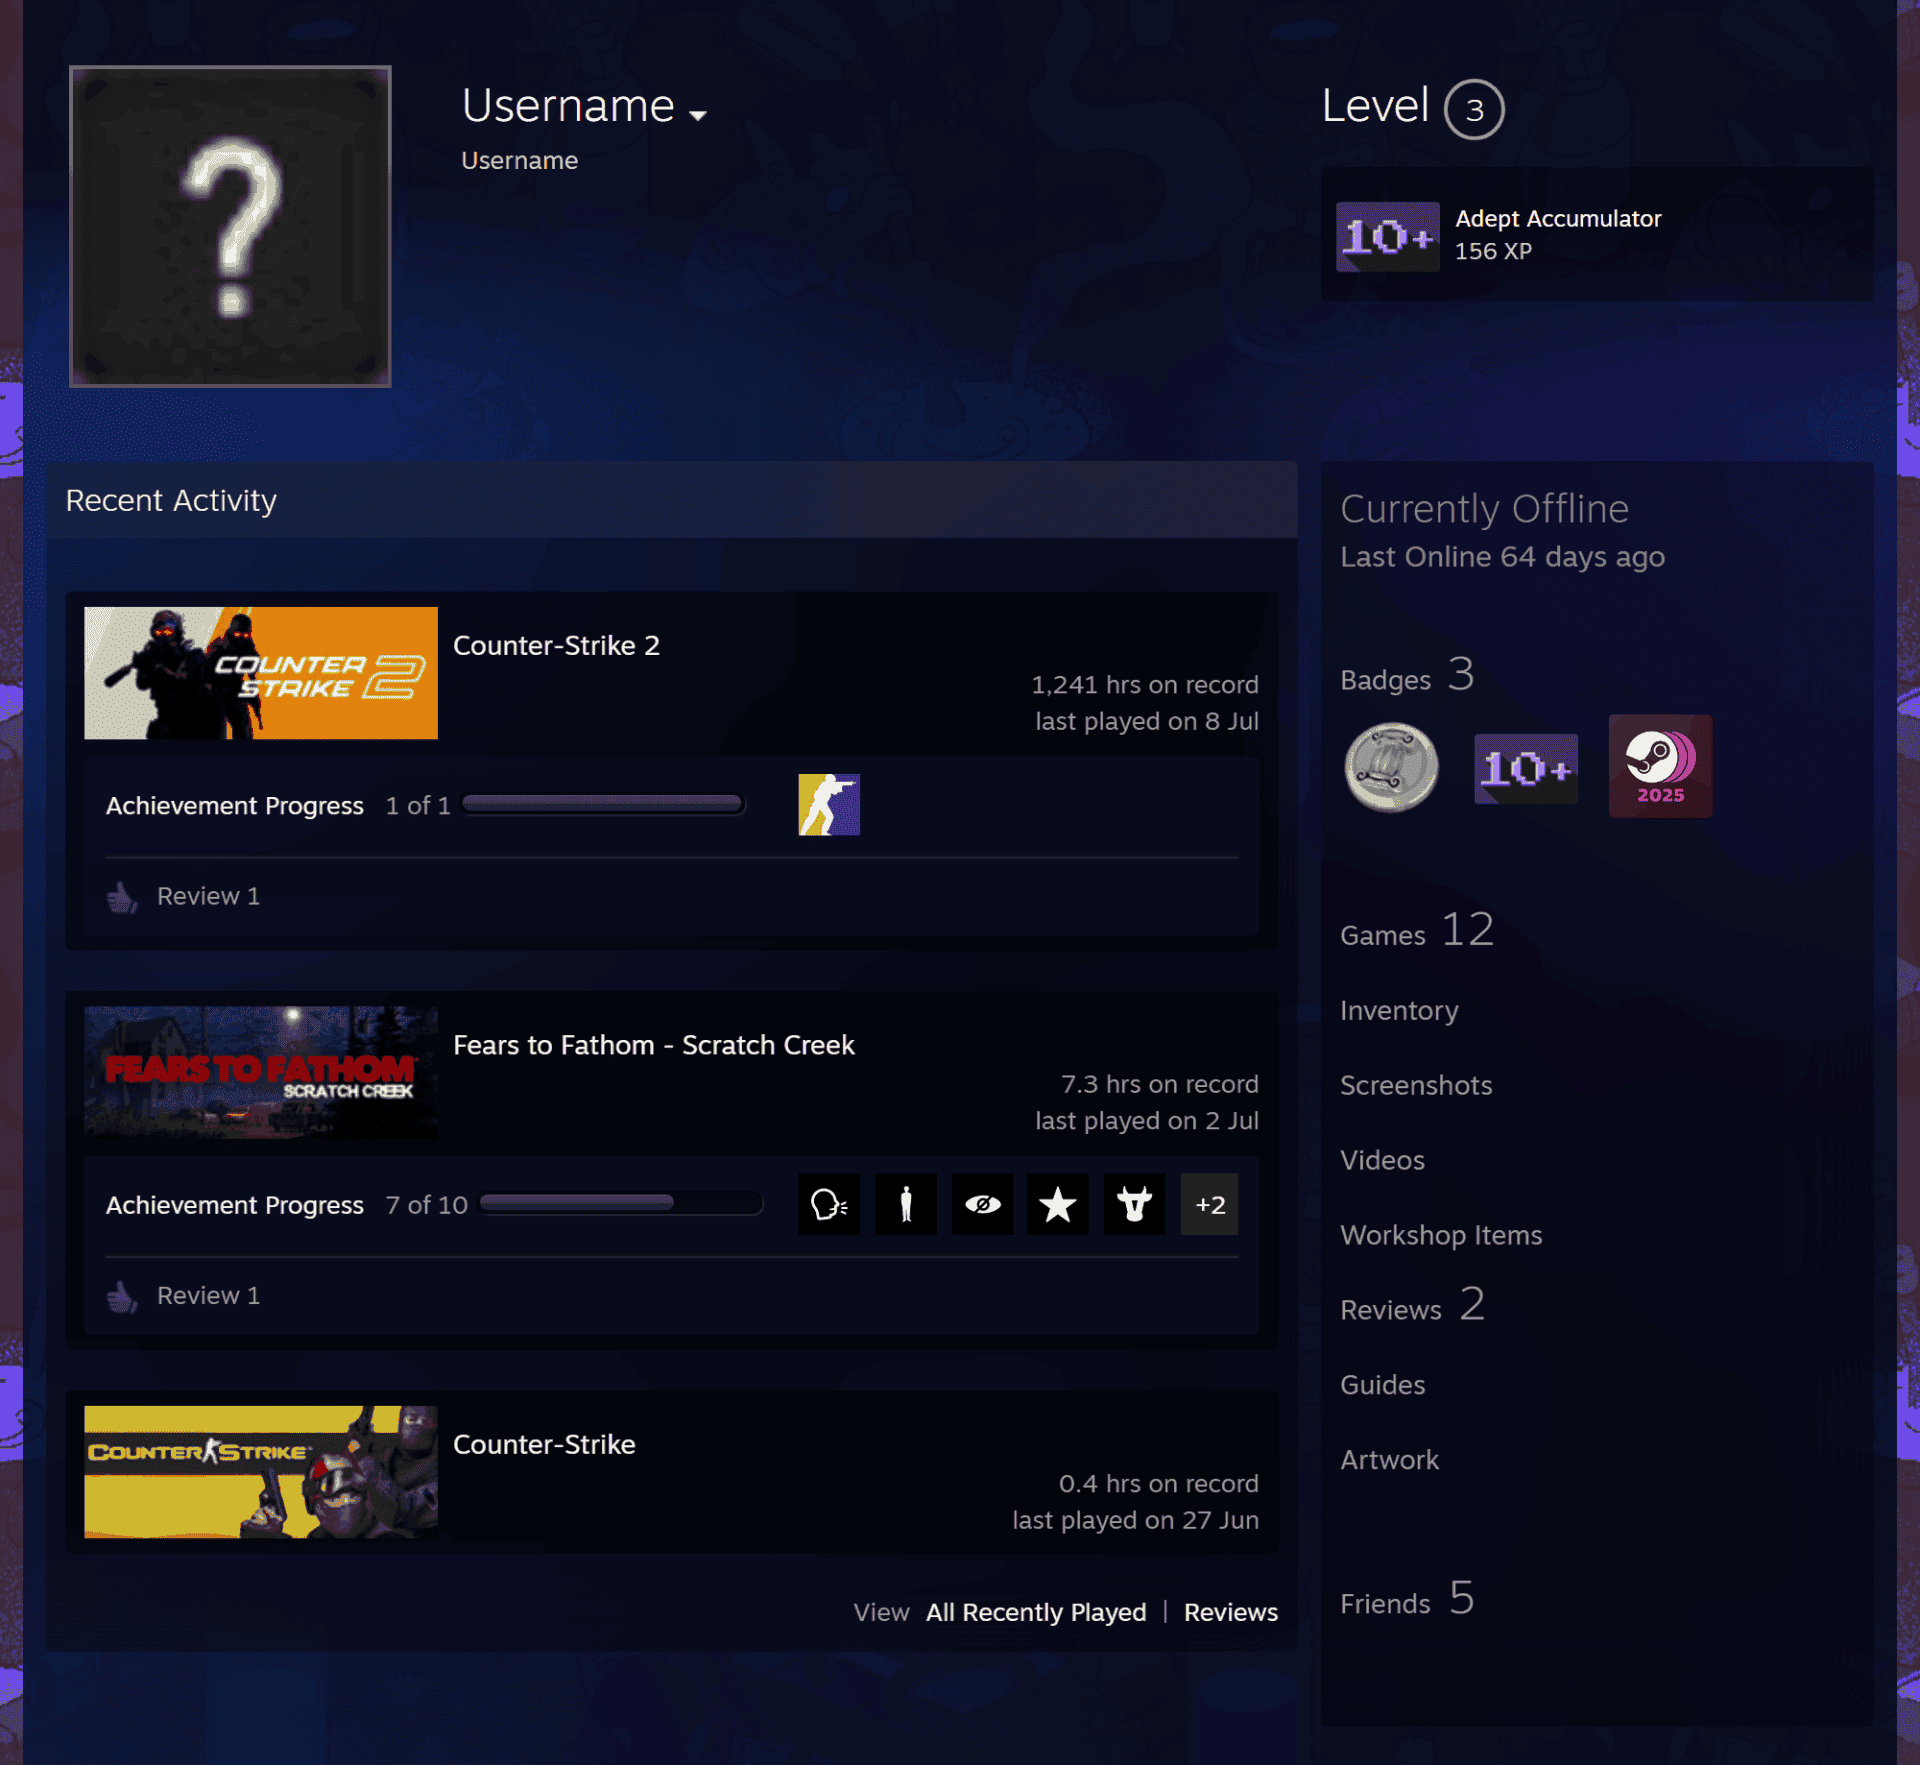
Task: Open the Screenshots page
Action: pyautogui.click(x=1416, y=1085)
